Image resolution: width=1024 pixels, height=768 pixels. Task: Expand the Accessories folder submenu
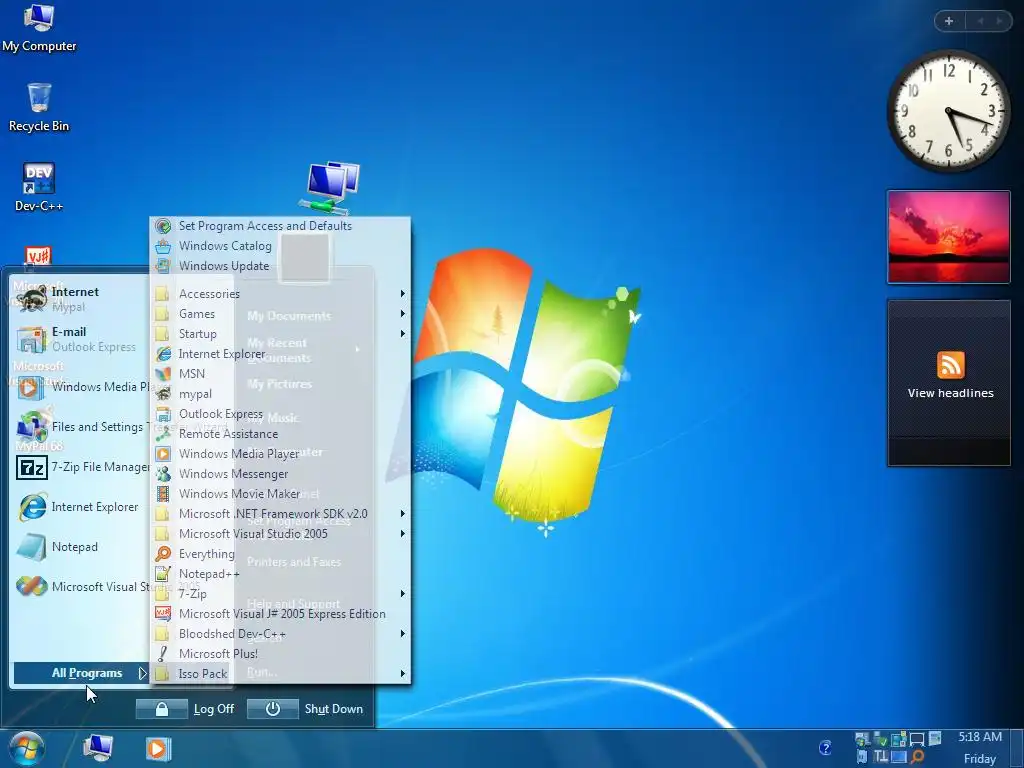point(280,294)
